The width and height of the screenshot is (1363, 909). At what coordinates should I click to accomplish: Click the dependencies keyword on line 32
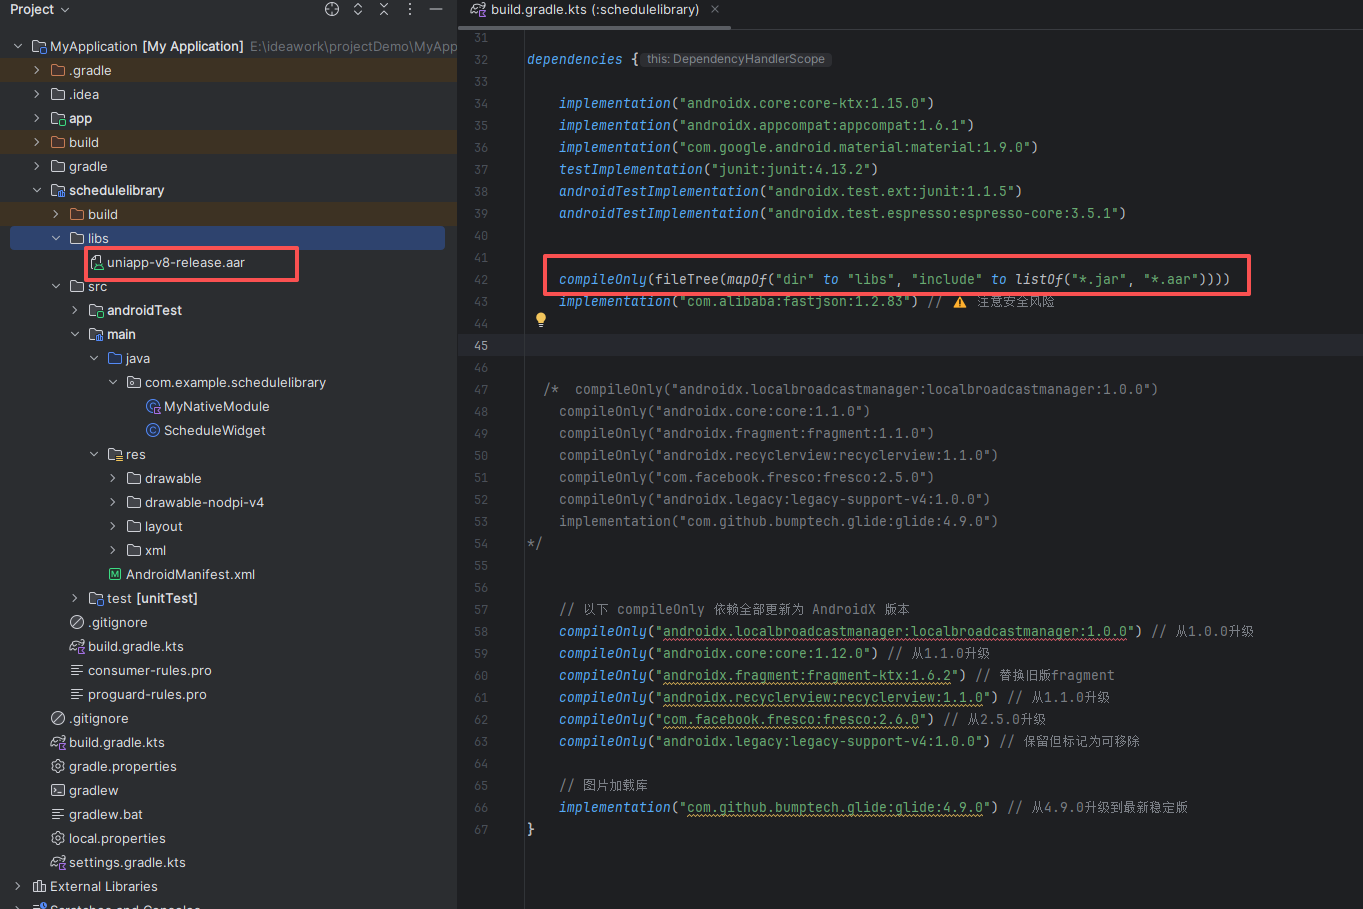click(x=574, y=59)
